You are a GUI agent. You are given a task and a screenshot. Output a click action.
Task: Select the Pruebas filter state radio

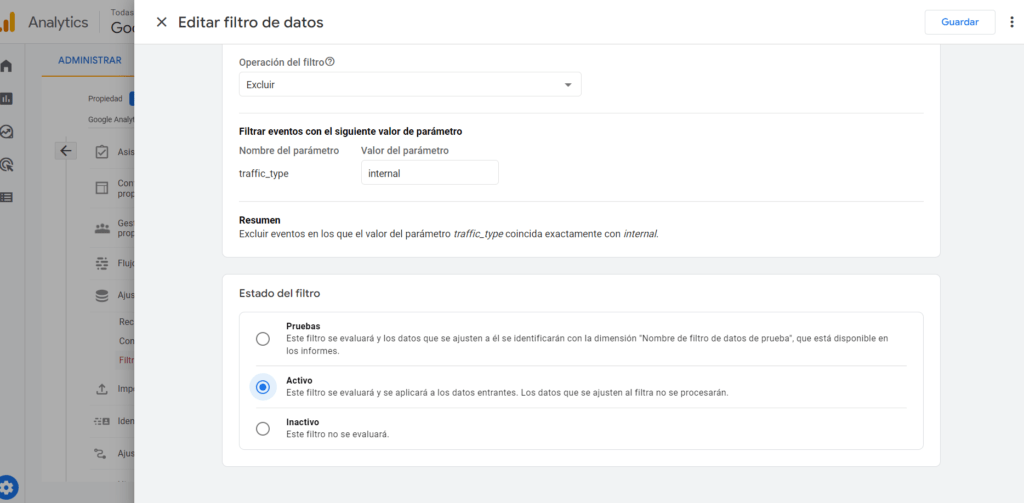pyautogui.click(x=263, y=339)
